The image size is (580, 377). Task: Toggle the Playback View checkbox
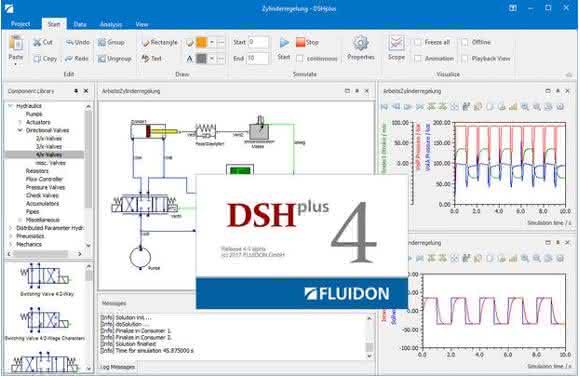click(x=465, y=58)
